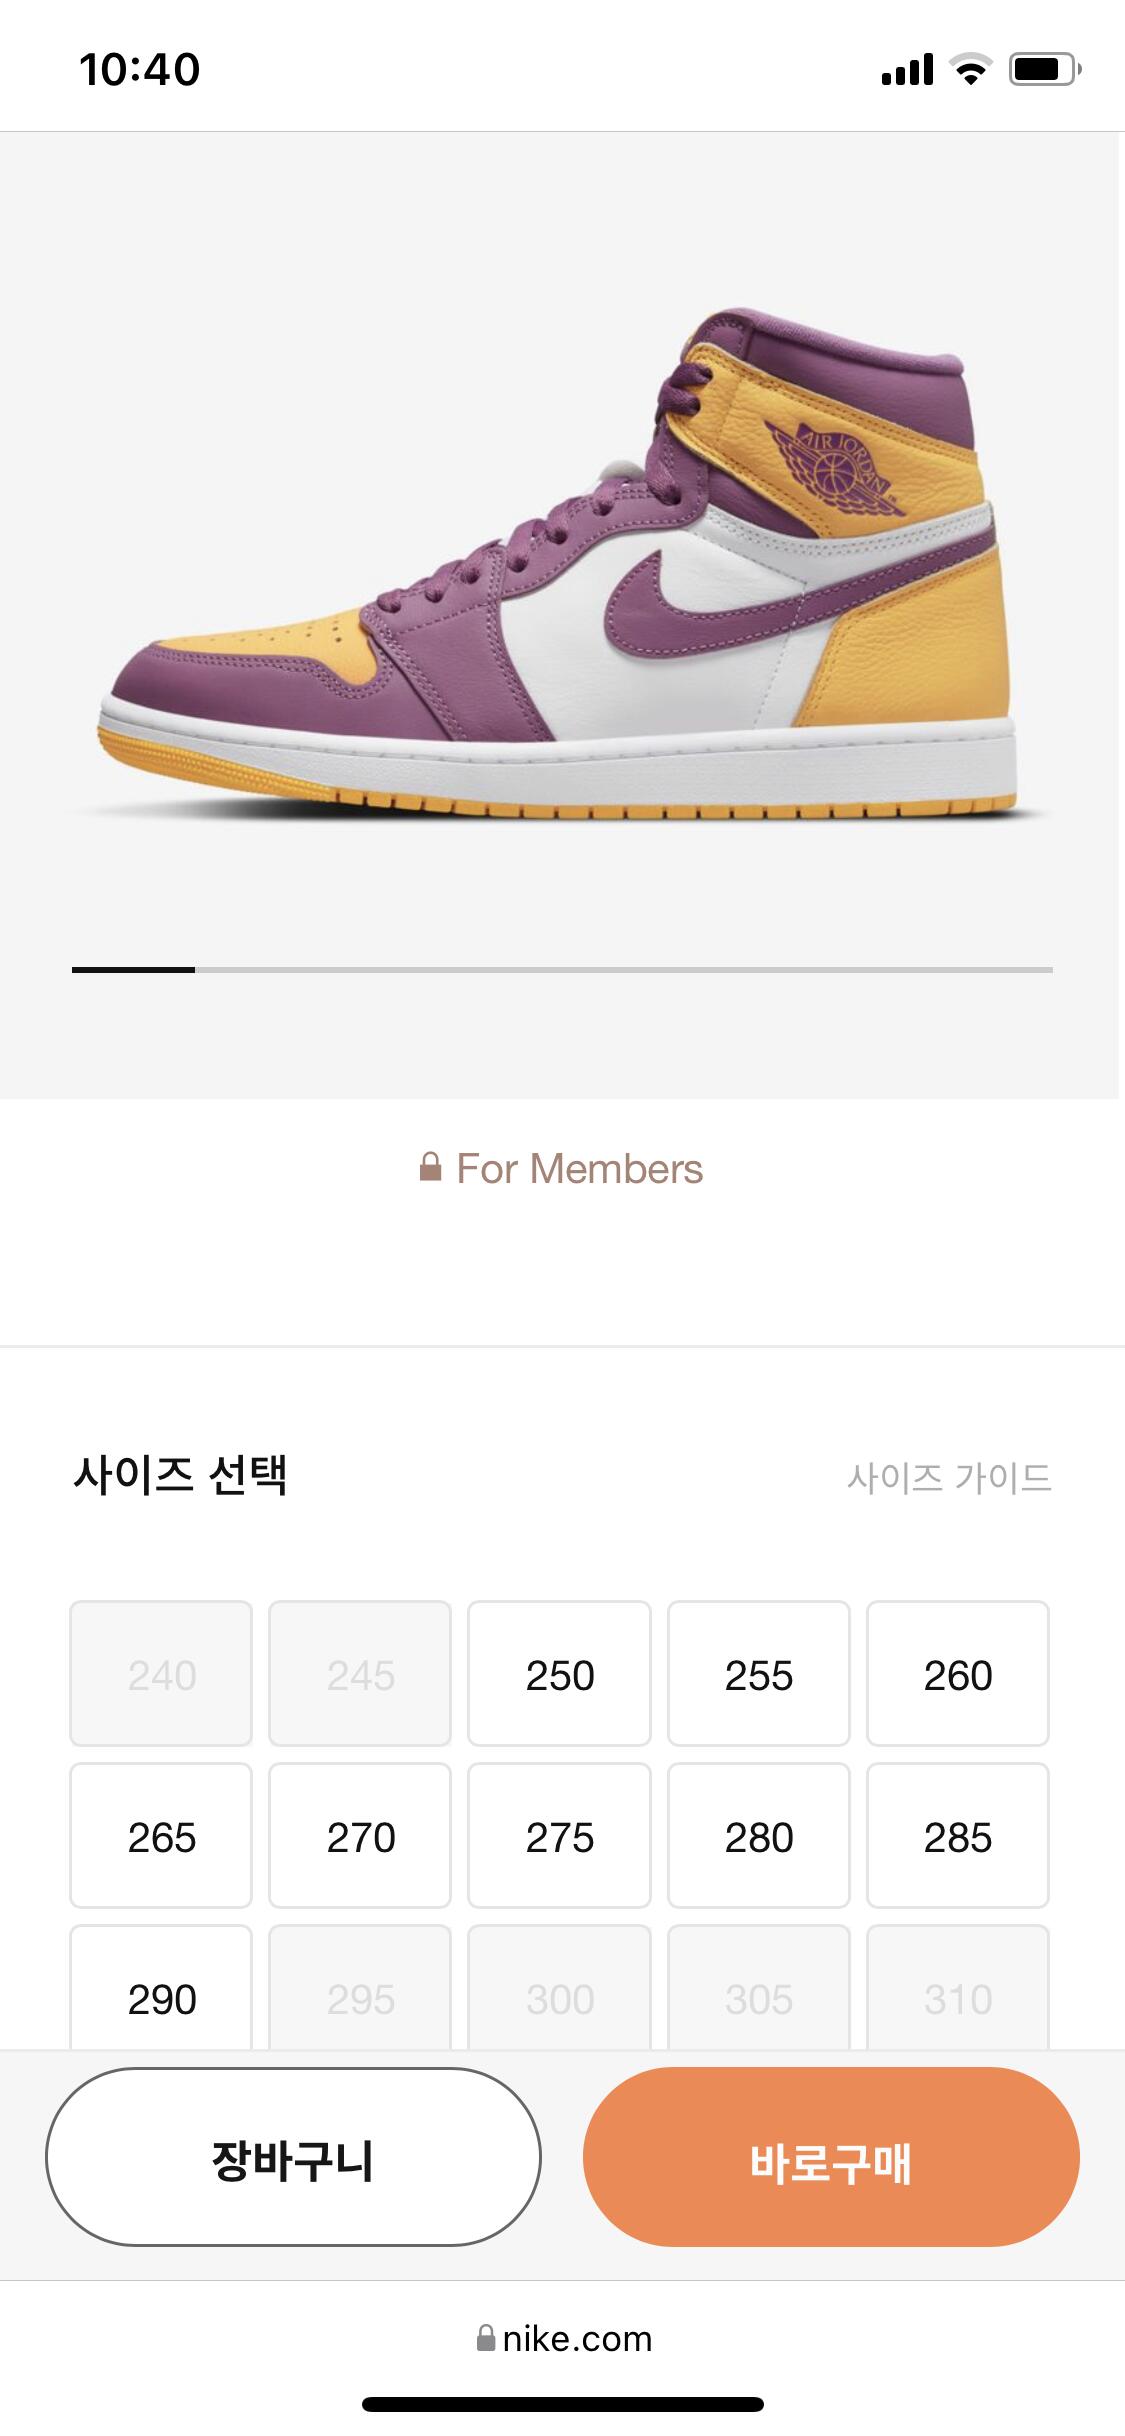Screen dimensions: 1125x2436
Task: Tap the For Members lock icon
Action: 430,1167
